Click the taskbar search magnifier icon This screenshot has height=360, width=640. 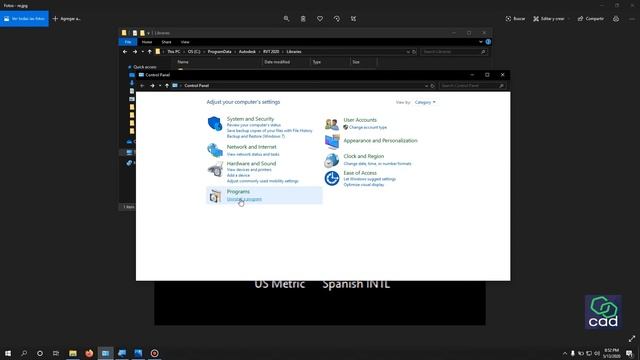[x=24, y=353]
